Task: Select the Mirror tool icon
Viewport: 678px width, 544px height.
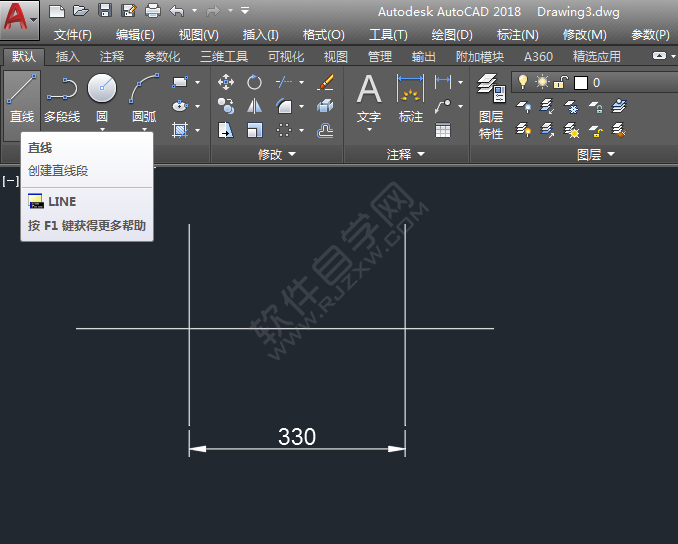Action: pyautogui.click(x=255, y=106)
